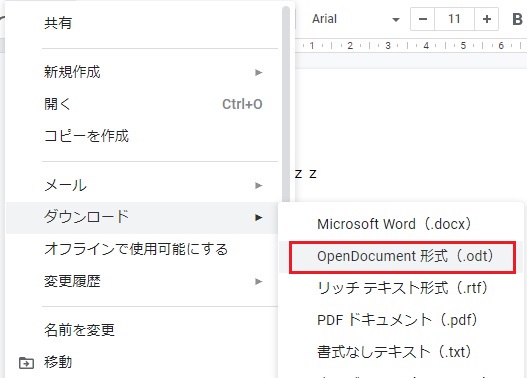Screen dimensions: 527x378
Task: Download as リッチ テキスト形式 (.rtf)
Action: (x=401, y=288)
